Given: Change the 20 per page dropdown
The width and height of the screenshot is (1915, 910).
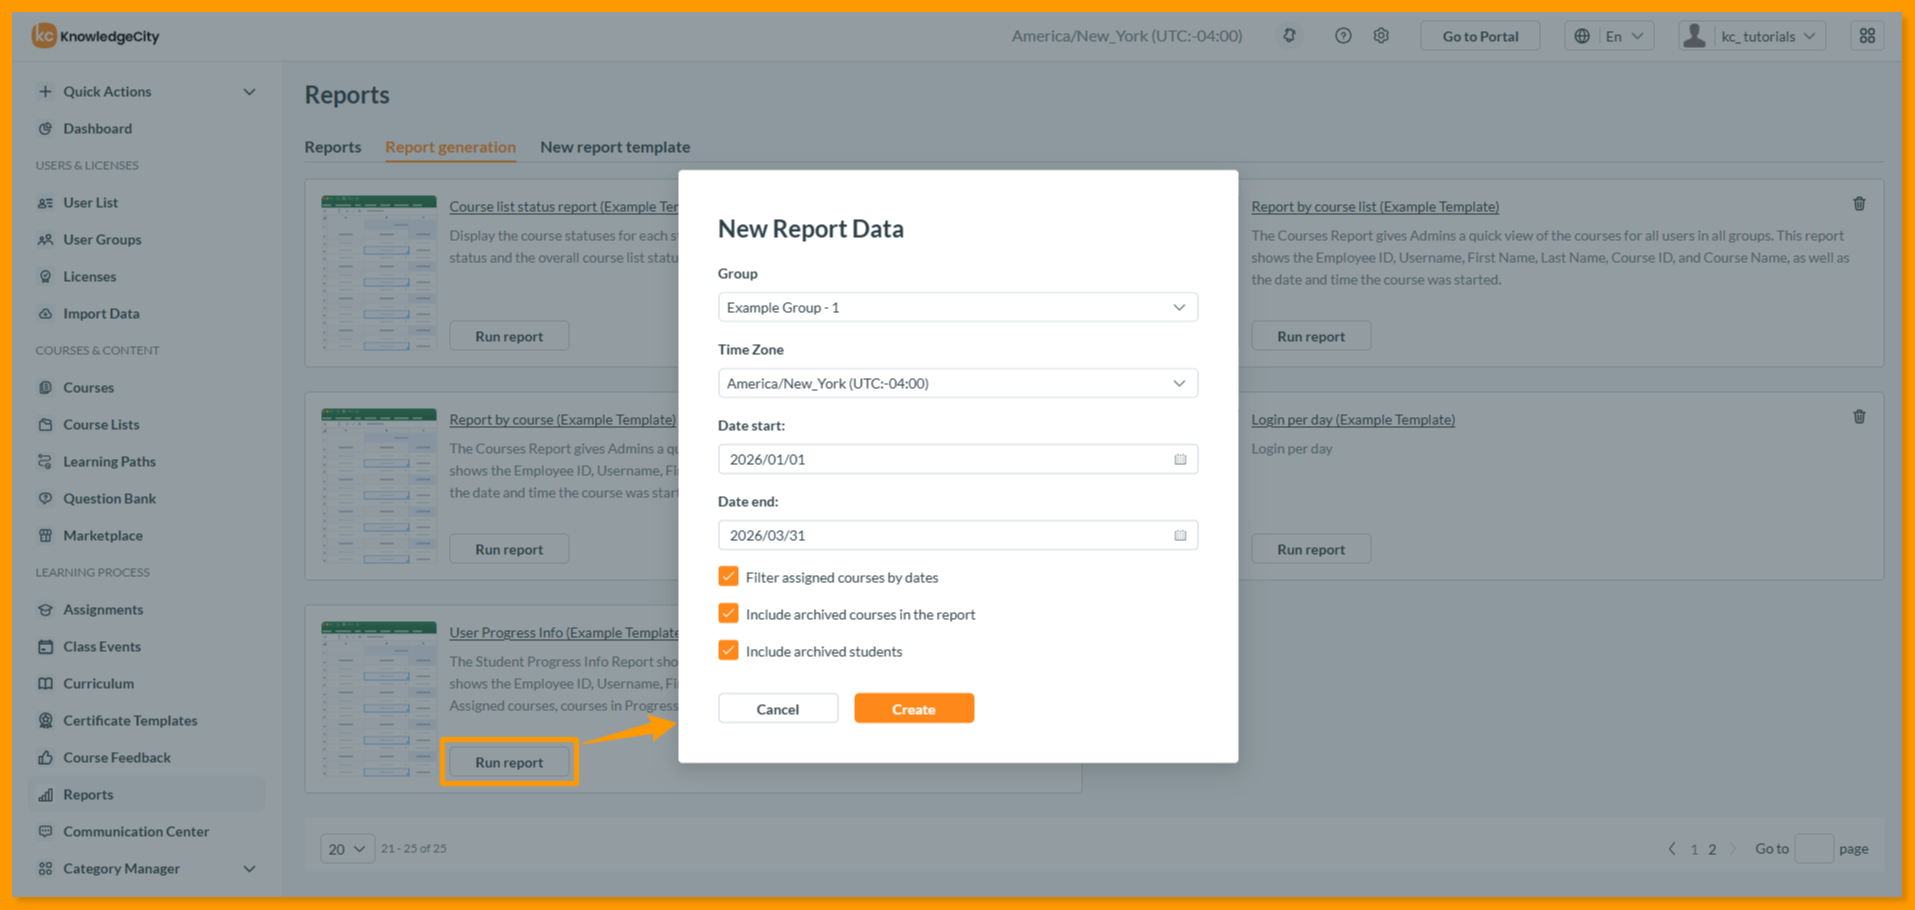Looking at the screenshot, I should tap(347, 848).
